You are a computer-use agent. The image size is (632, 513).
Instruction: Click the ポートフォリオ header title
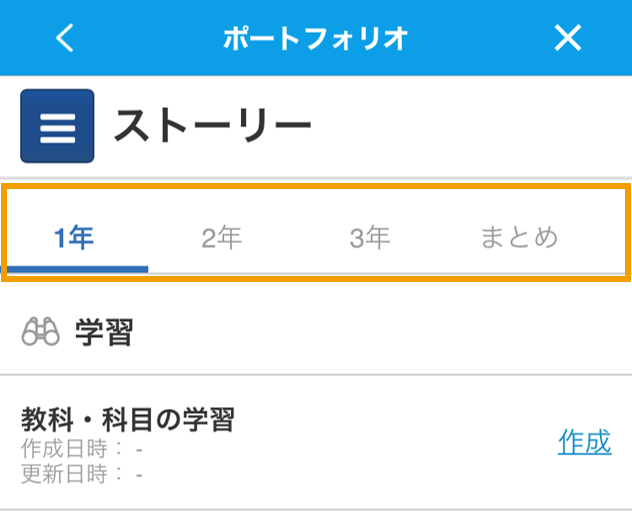point(316,38)
